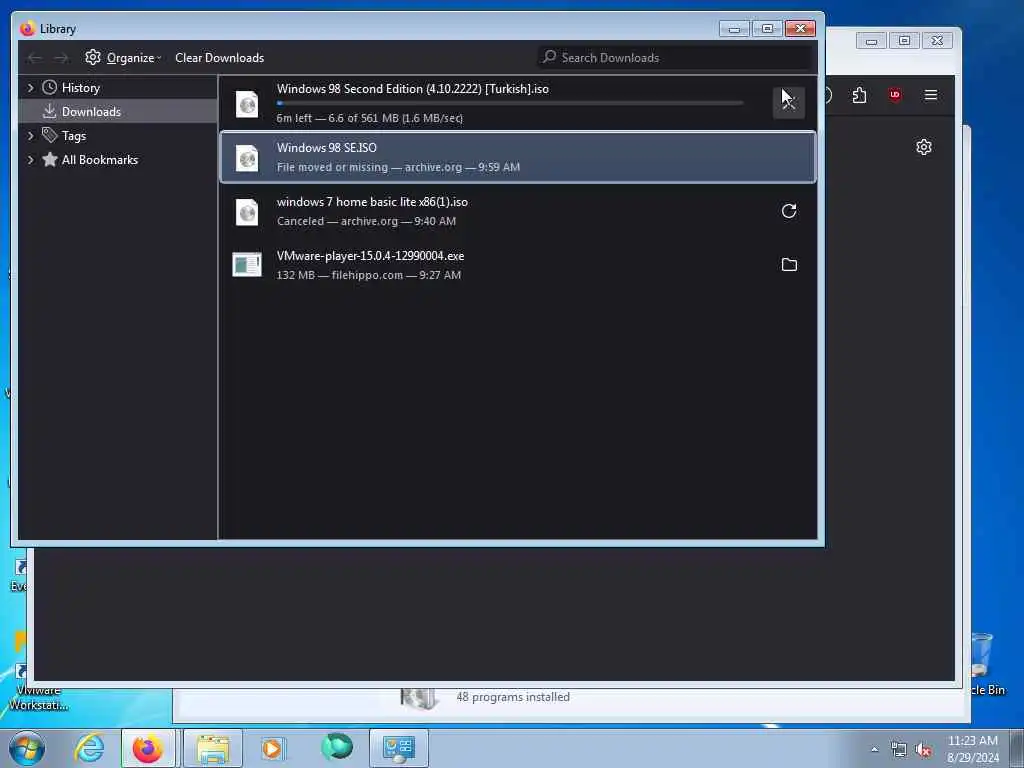
Task: Click the muted volume tray icon
Action: [923, 750]
